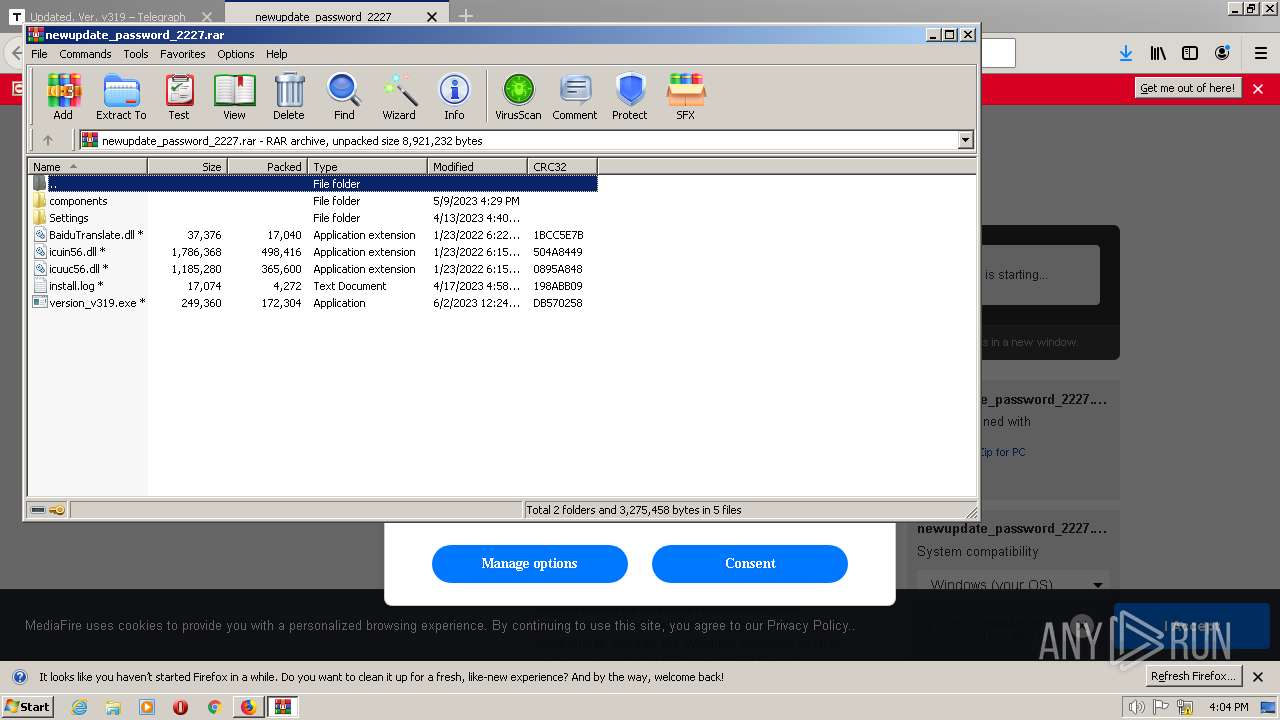Click 'Get me out of here!' button
Screen dimensions: 1280x720
[1188, 88]
